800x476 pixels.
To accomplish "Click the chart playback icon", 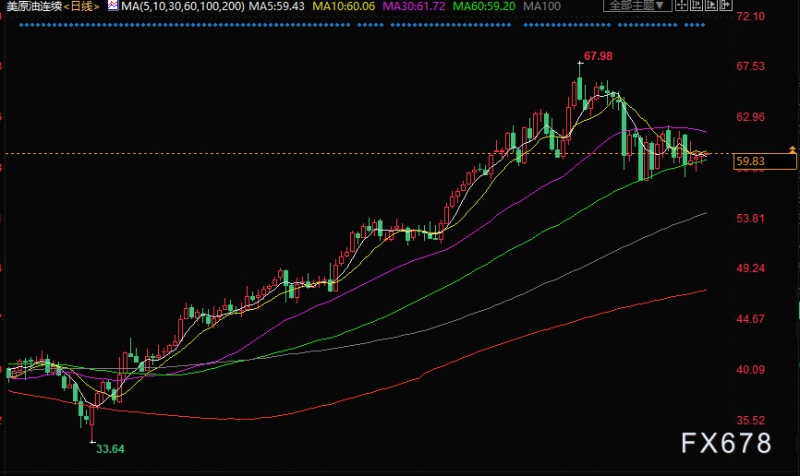I will point(711,6).
